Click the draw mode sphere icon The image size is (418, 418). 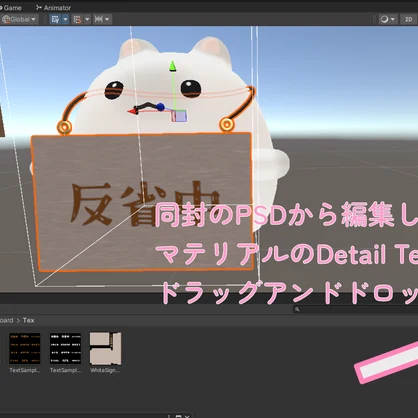pyautogui.click(x=384, y=19)
